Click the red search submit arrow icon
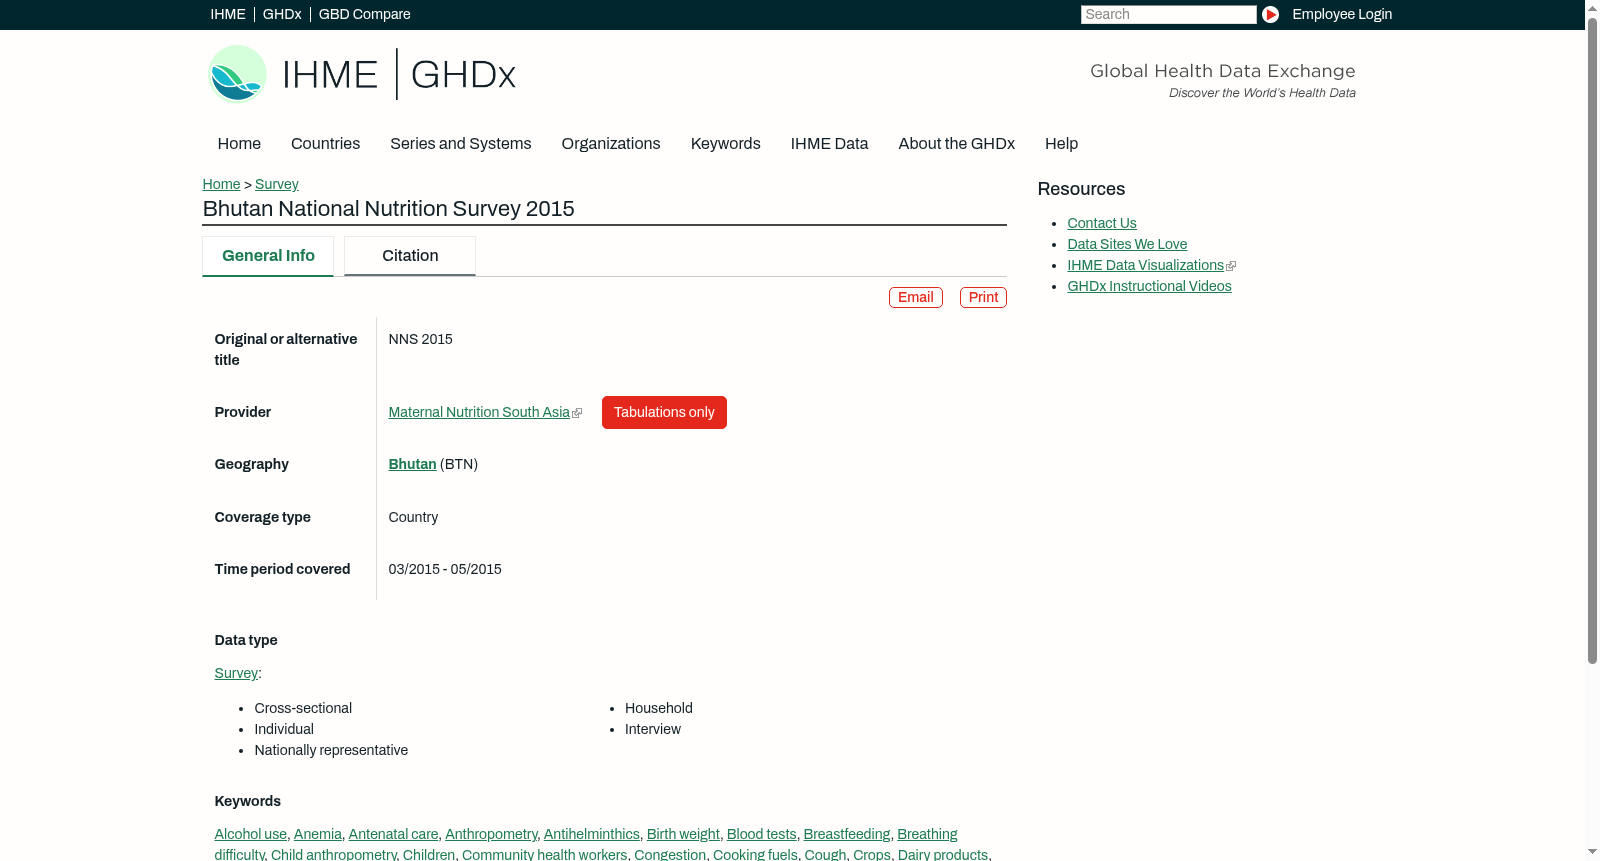Image resolution: width=1600 pixels, height=861 pixels. (x=1270, y=14)
